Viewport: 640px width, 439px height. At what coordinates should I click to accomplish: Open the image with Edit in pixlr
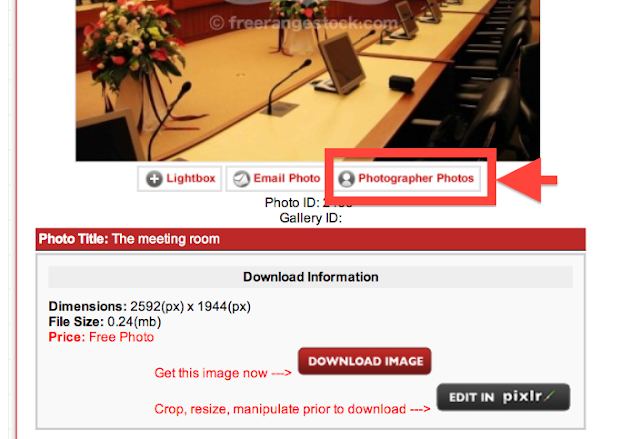point(503,397)
